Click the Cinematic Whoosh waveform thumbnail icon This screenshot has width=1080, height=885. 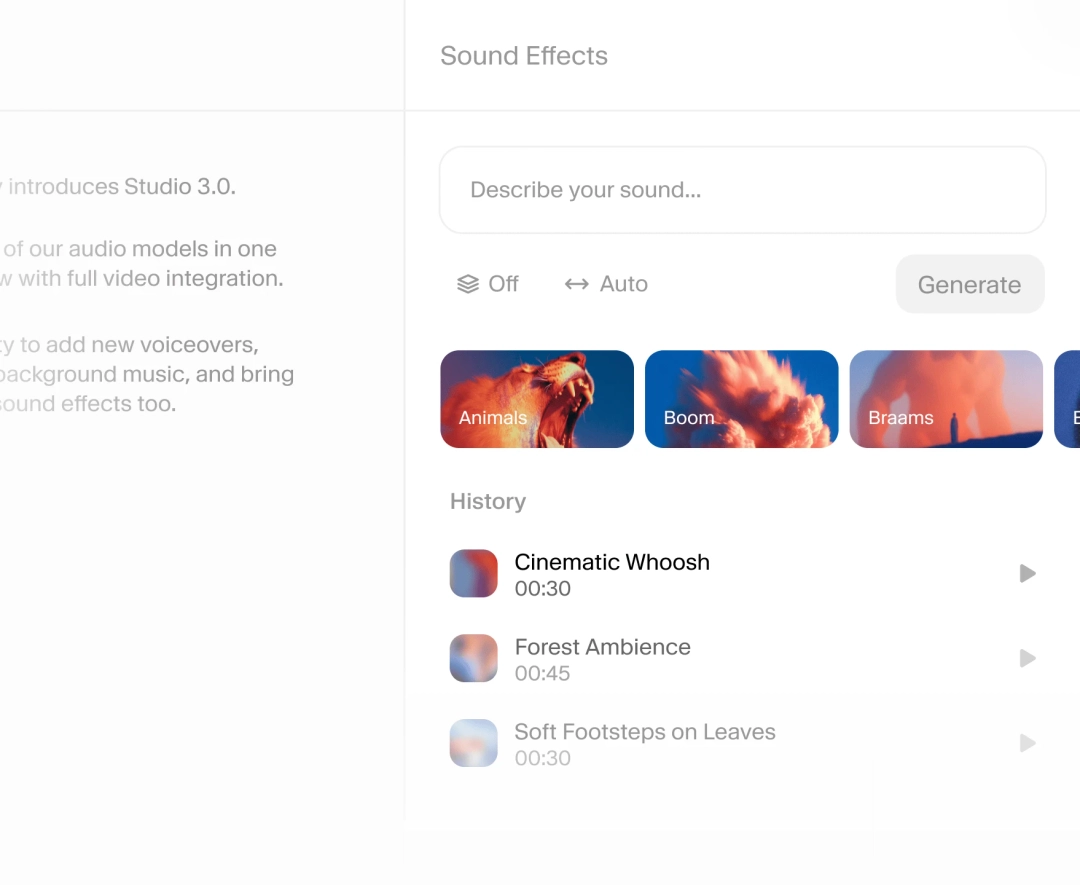tap(473, 573)
